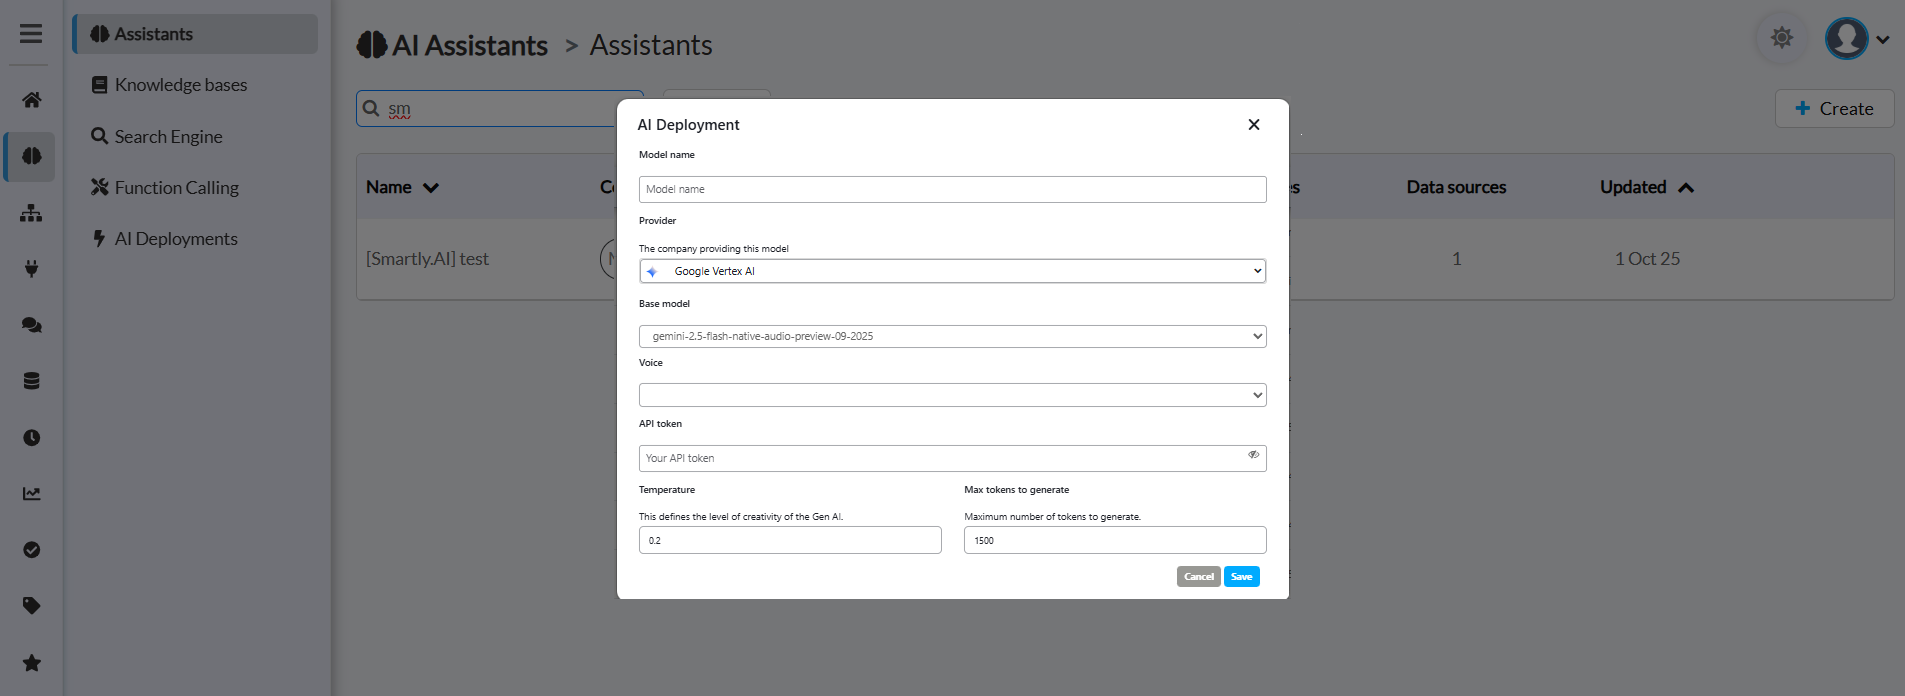Viewport: 1905px width, 696px height.
Task: Open the Voice dropdown
Action: (x=952, y=395)
